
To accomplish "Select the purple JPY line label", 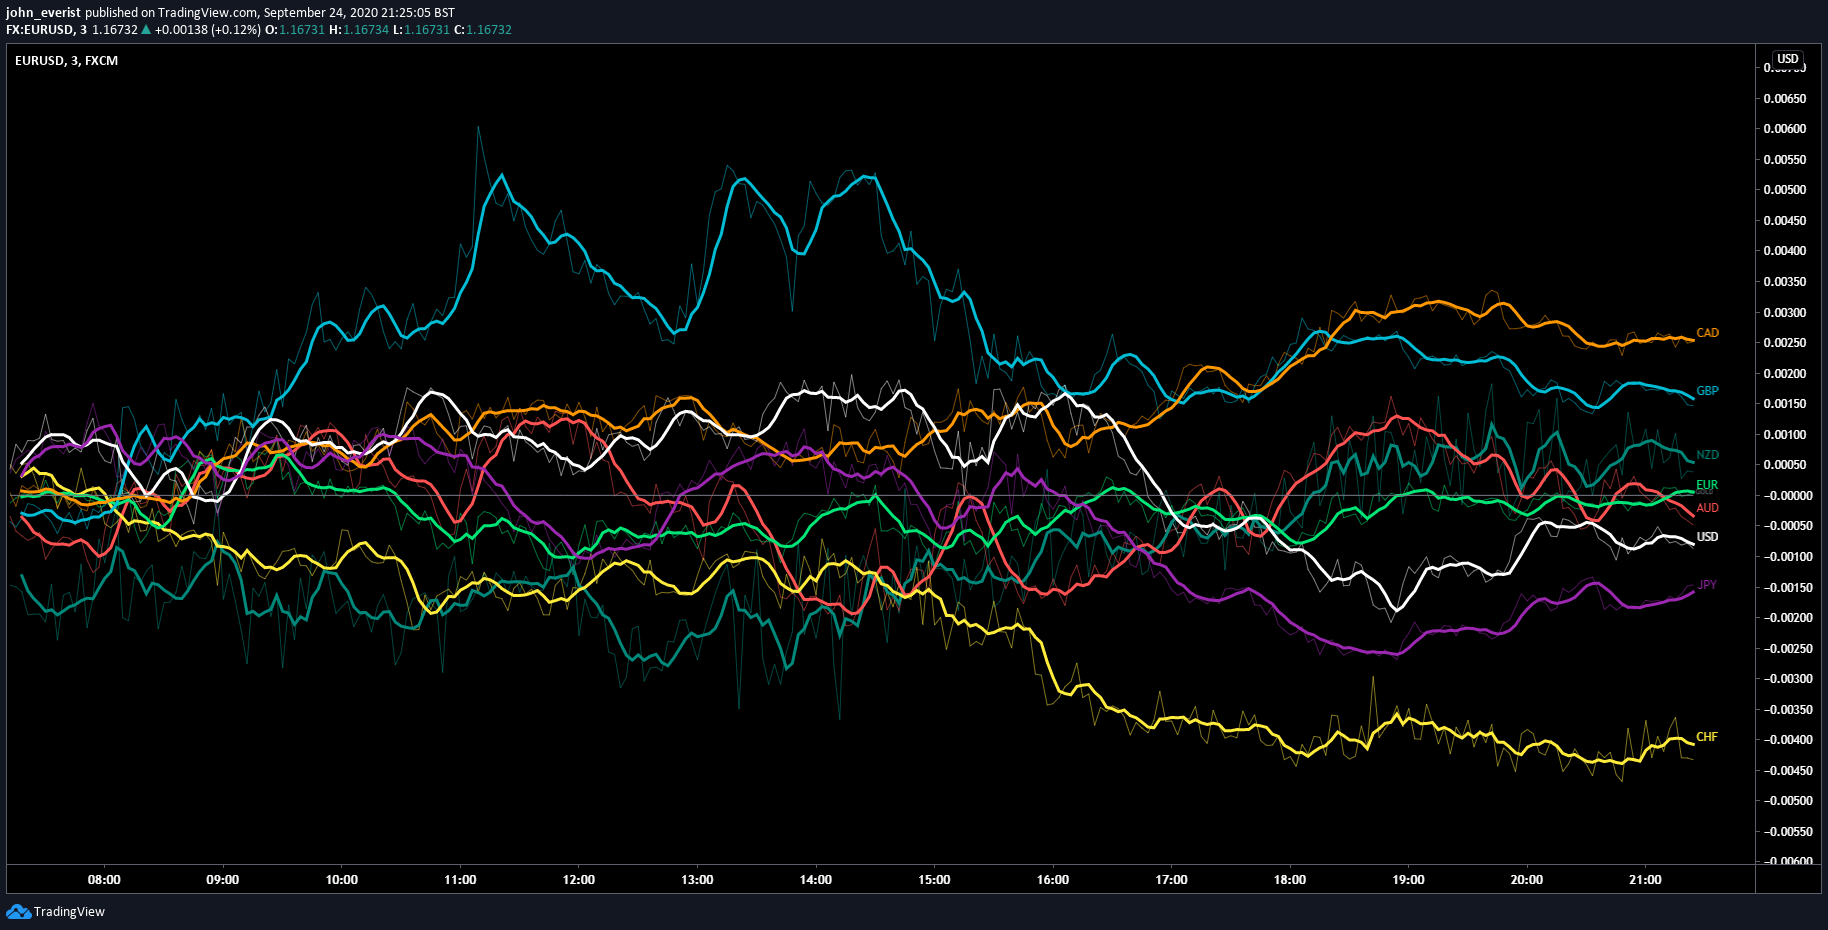I will point(1707,585).
